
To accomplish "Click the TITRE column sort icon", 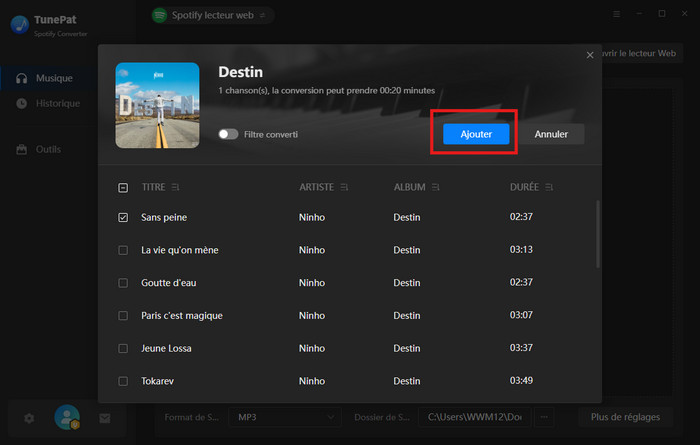I will (x=176, y=187).
